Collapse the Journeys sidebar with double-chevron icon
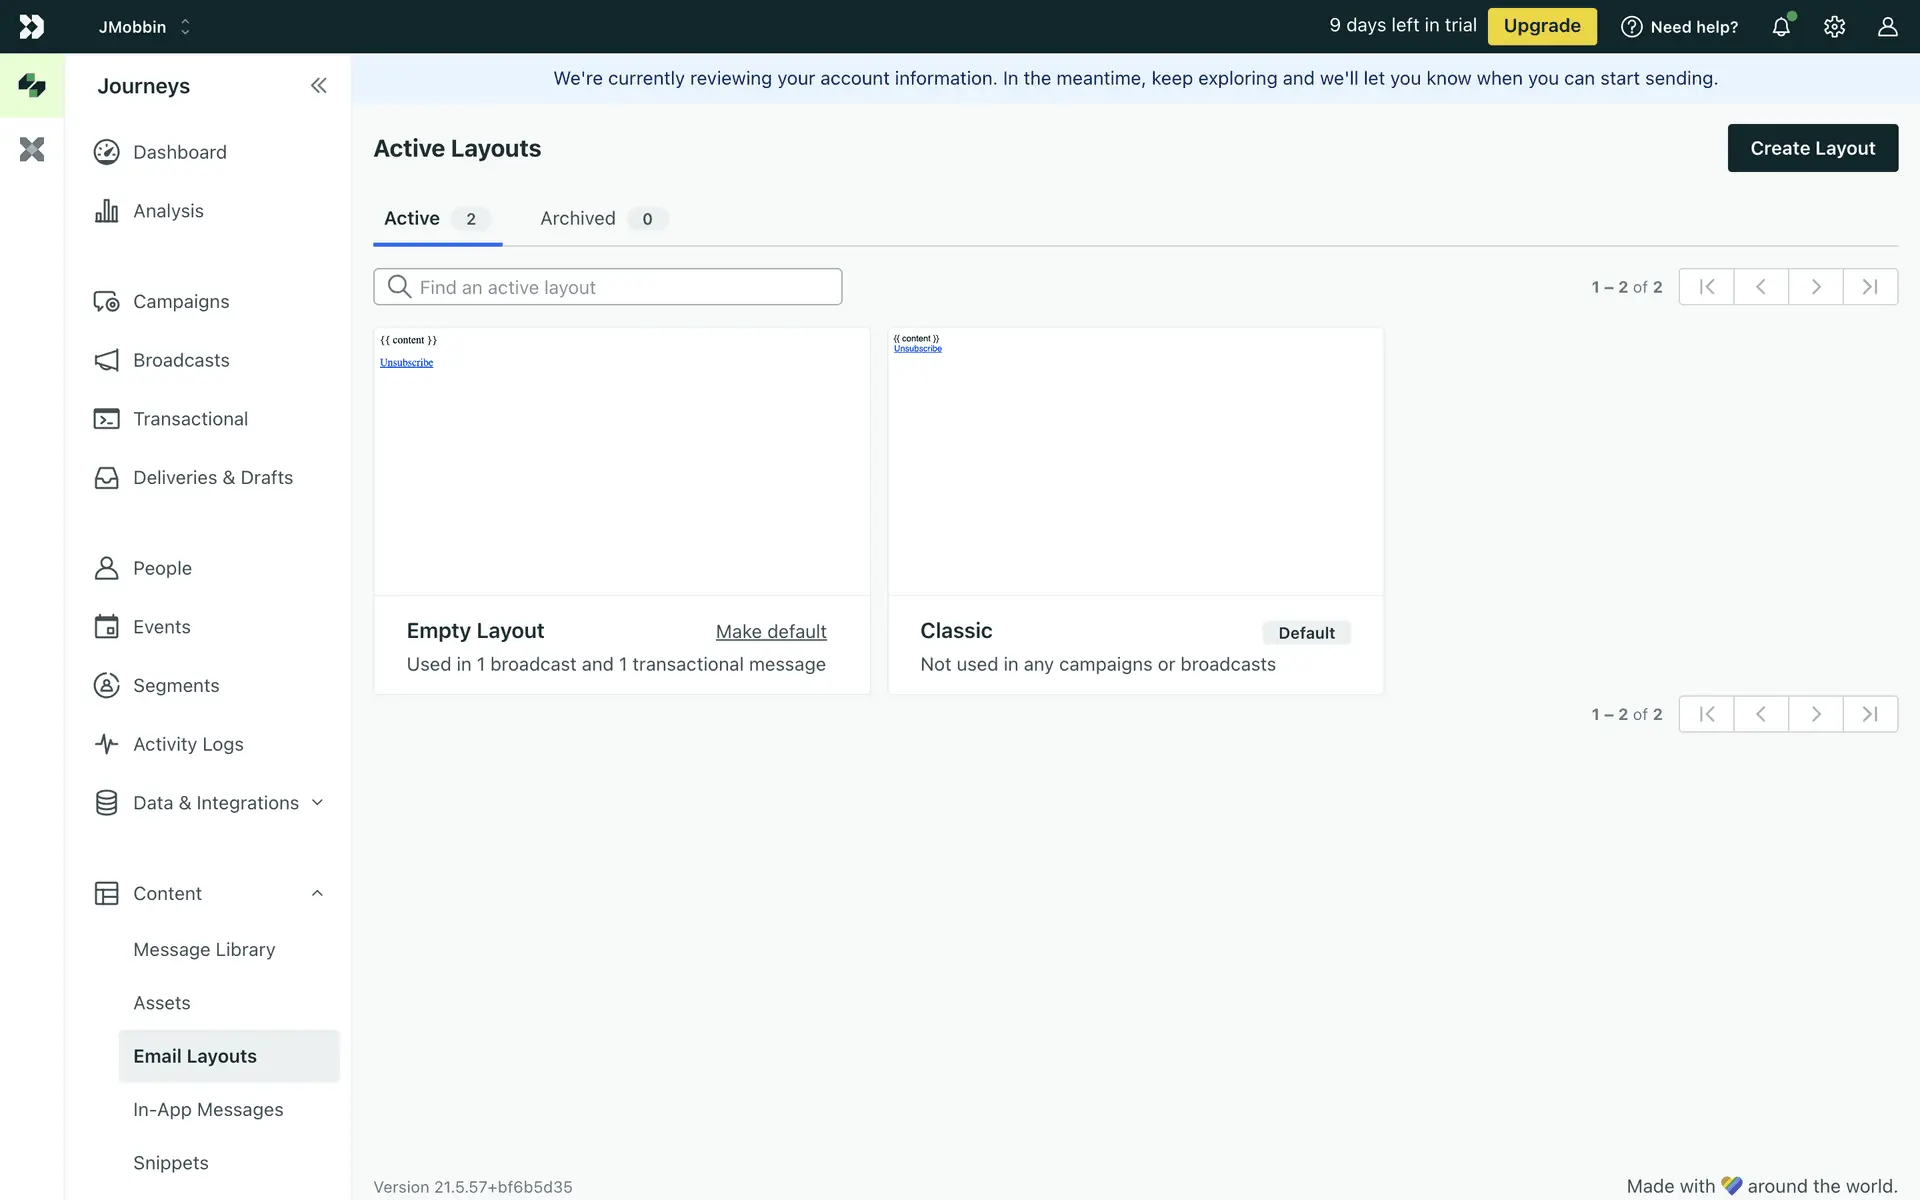 [x=318, y=86]
